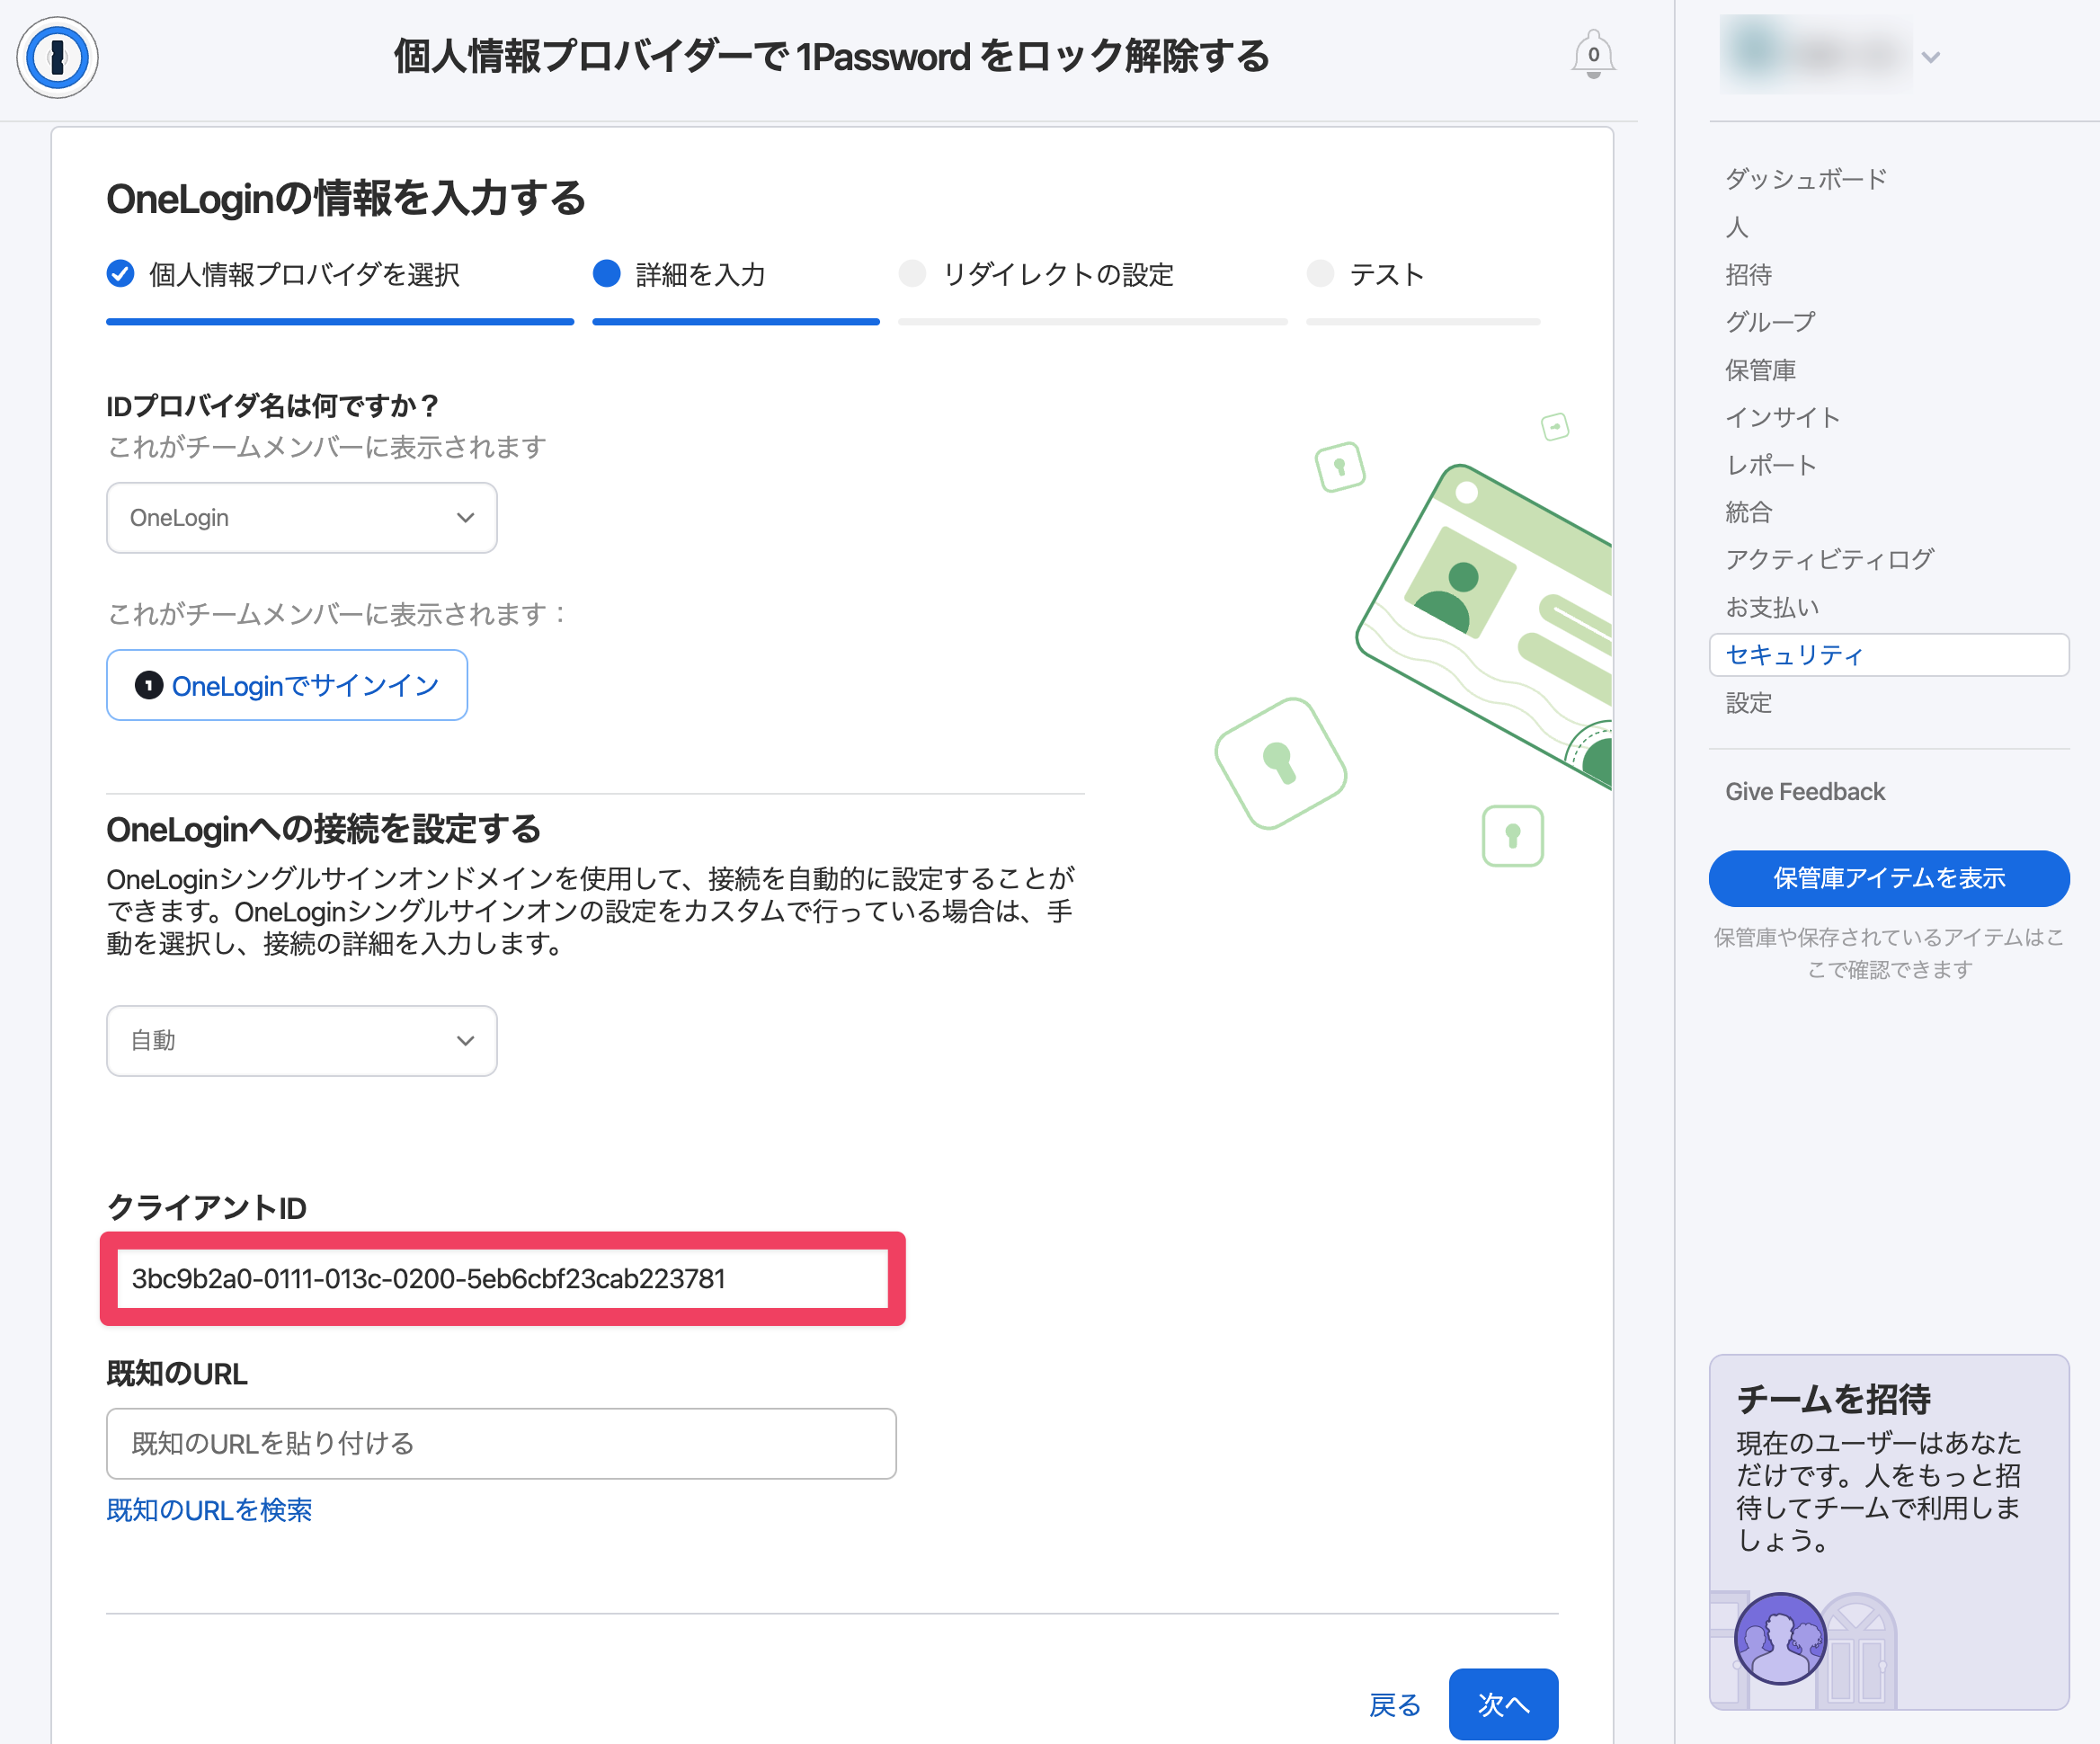The width and height of the screenshot is (2100, 1744).
Task: Select セキュリティ in the sidebar
Action: (1889, 655)
